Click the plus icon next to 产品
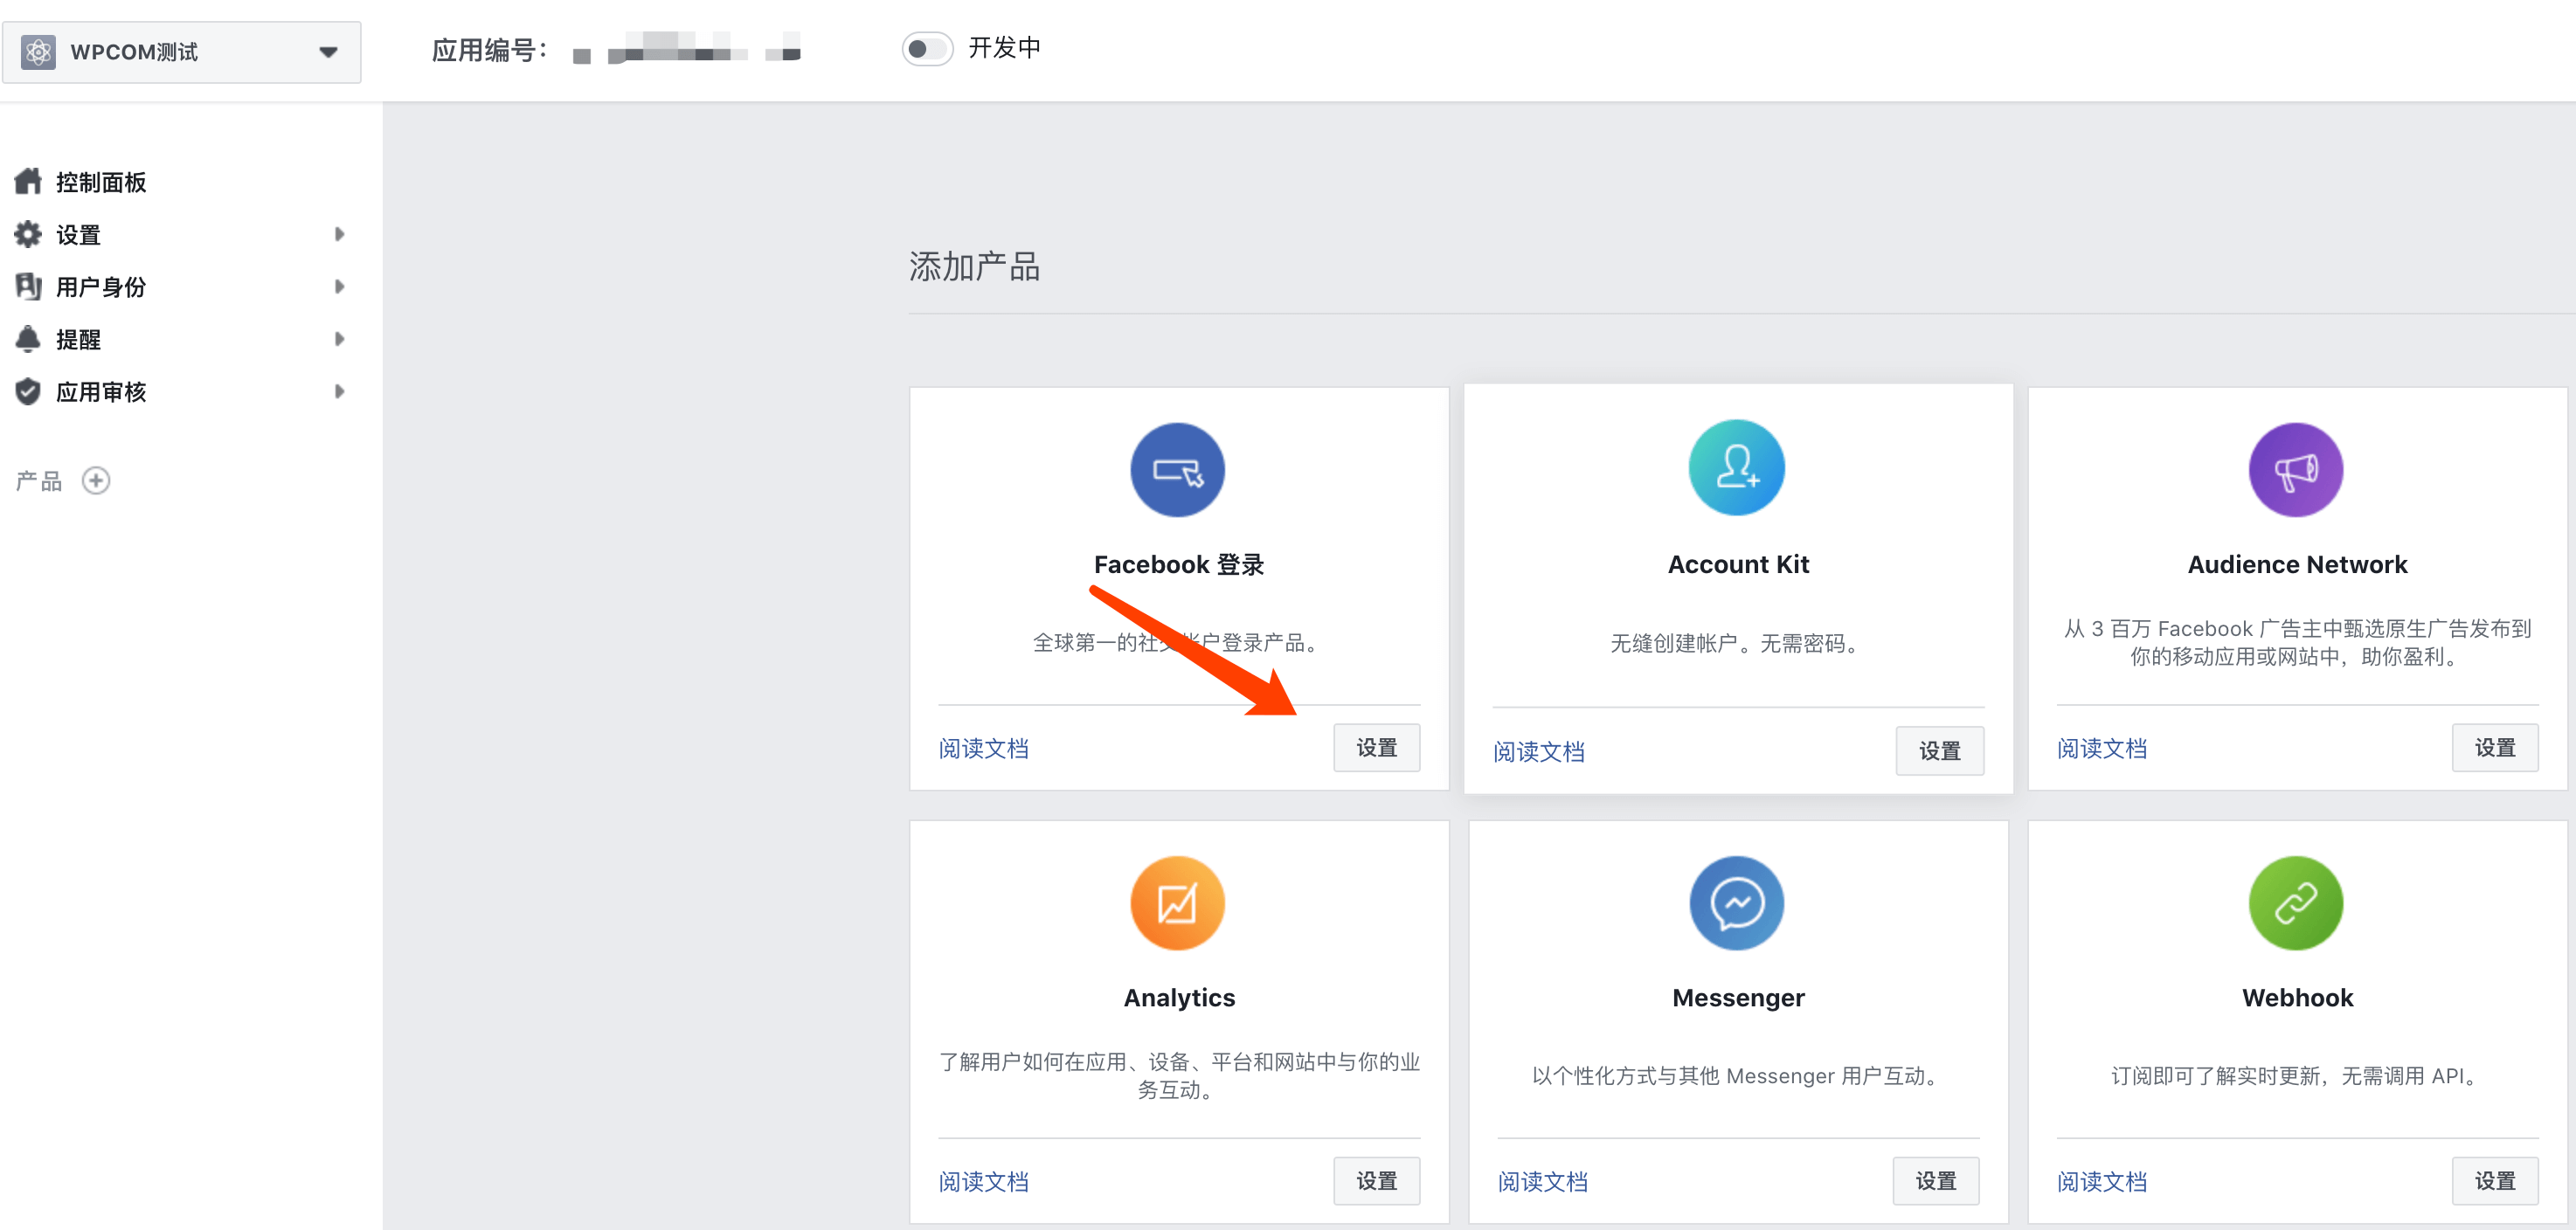The height and width of the screenshot is (1230, 2576). point(96,481)
